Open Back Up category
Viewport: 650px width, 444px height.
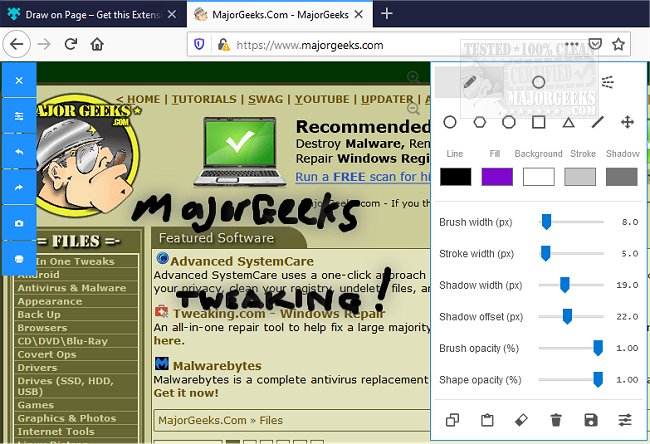[x=39, y=315]
